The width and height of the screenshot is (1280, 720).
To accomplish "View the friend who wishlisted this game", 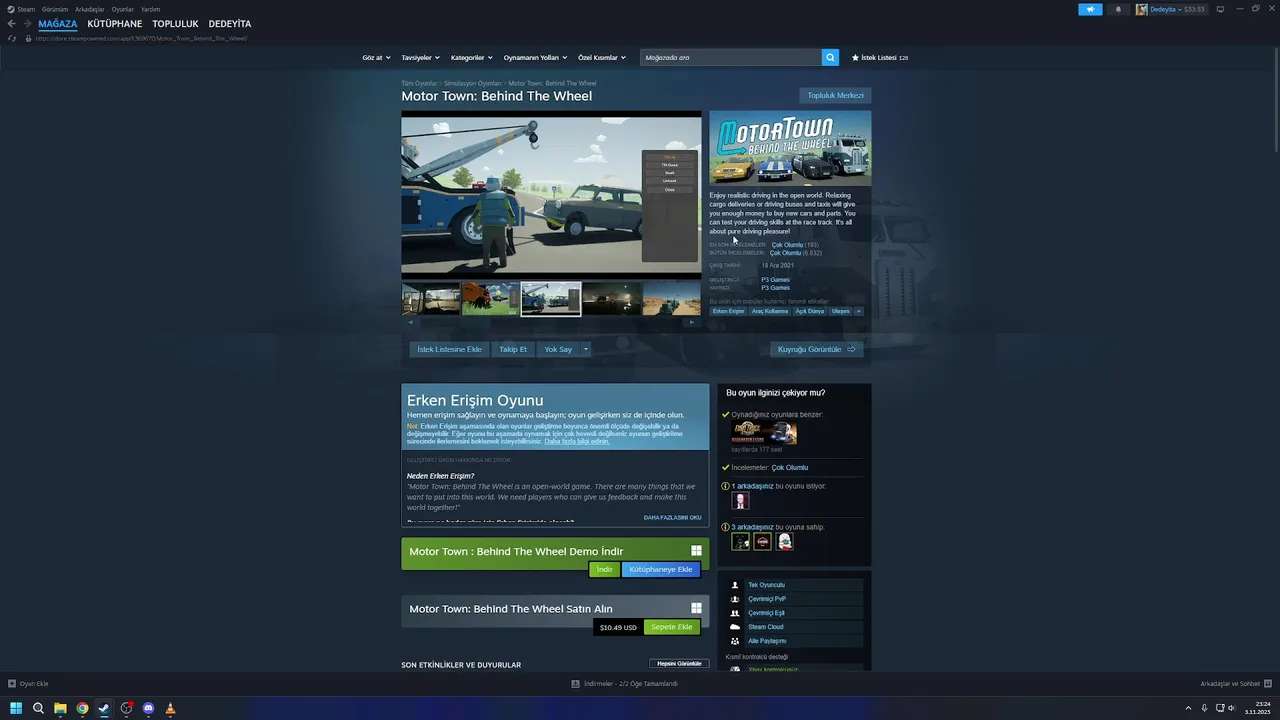I will tap(740, 501).
